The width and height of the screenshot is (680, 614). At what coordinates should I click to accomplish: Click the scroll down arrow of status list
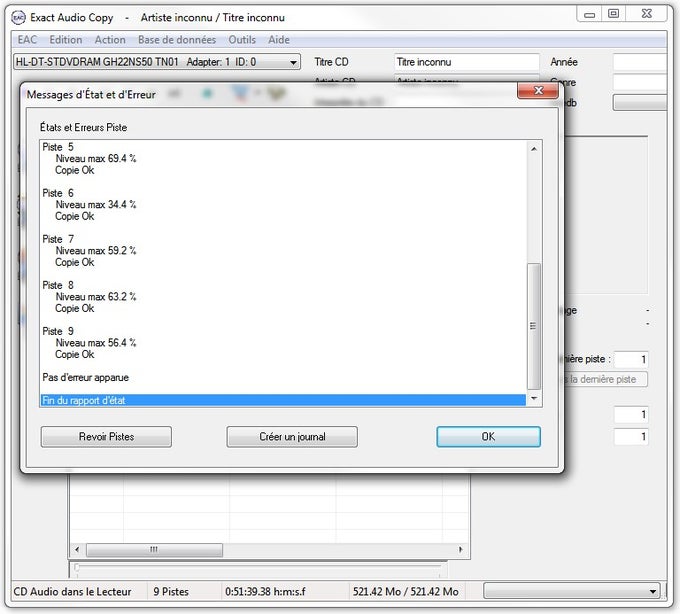[534, 398]
